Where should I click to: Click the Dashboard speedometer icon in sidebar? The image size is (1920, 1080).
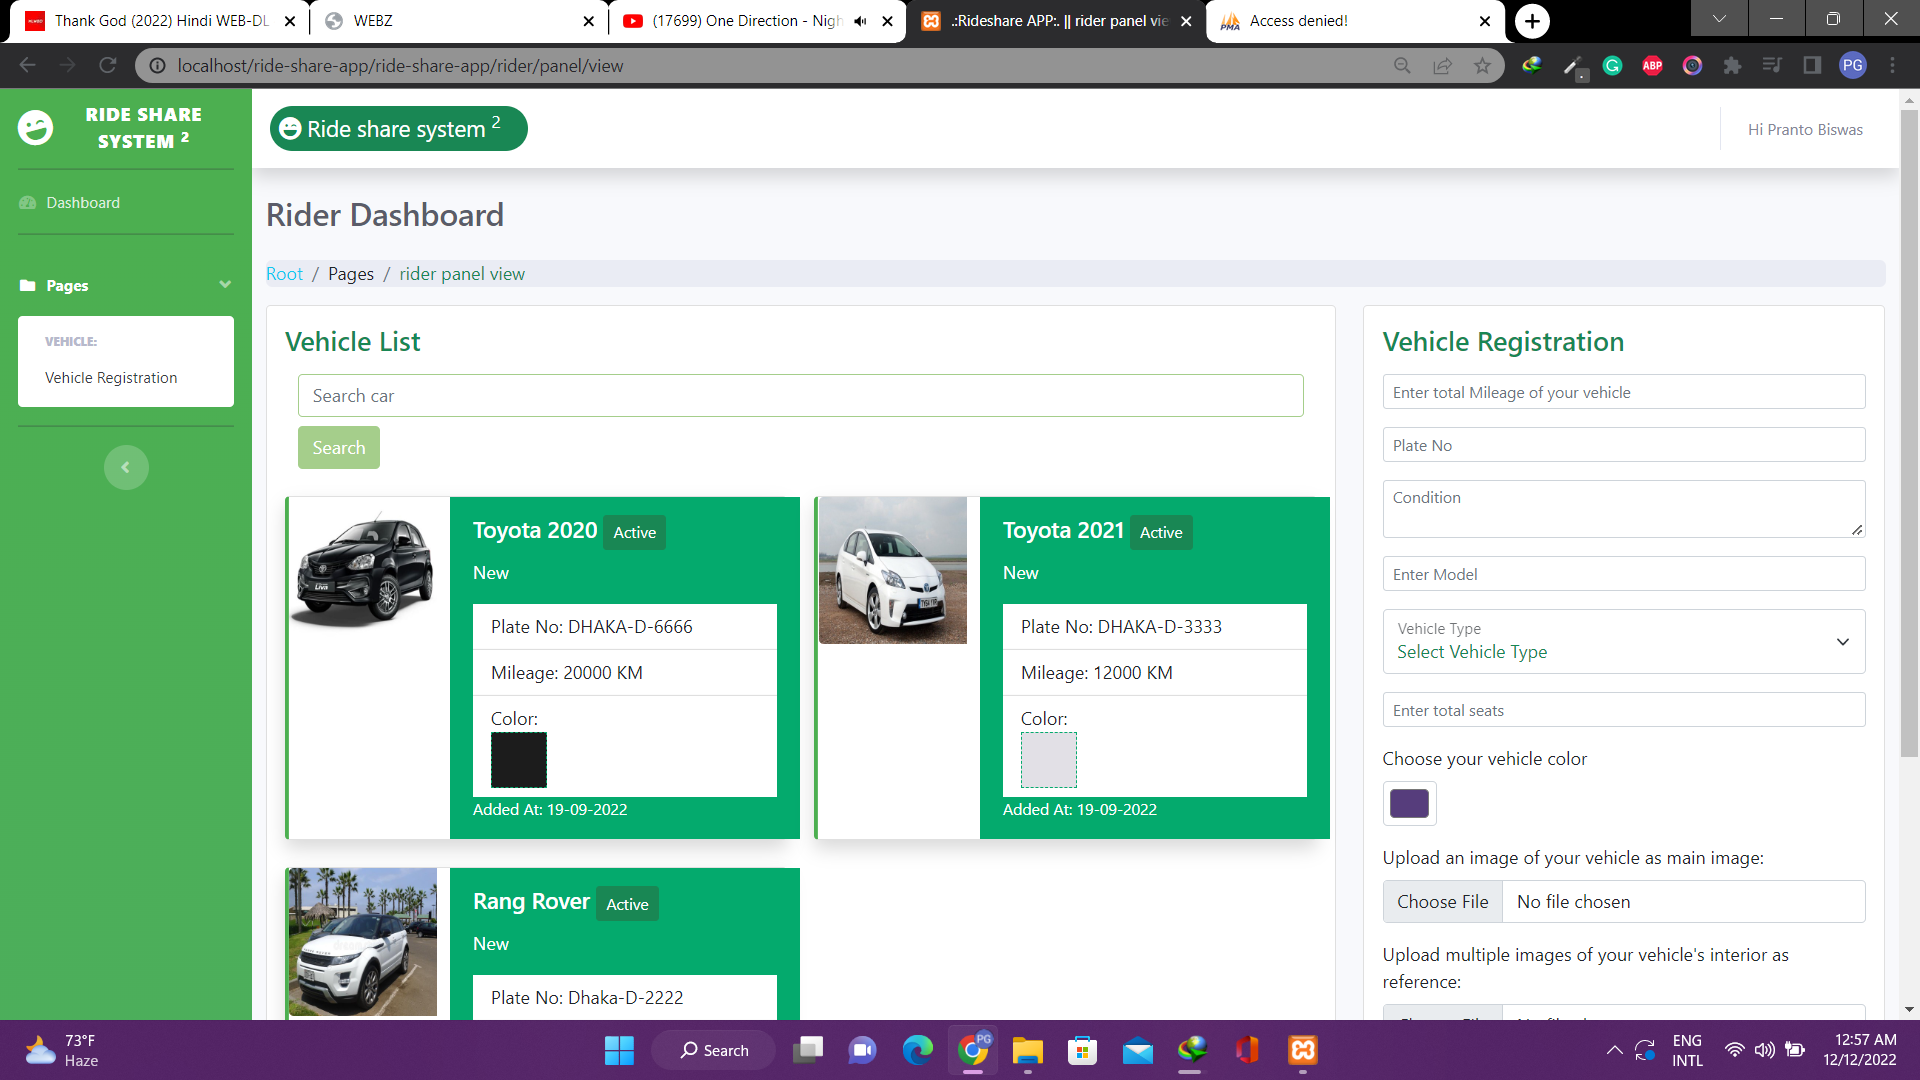click(x=28, y=202)
